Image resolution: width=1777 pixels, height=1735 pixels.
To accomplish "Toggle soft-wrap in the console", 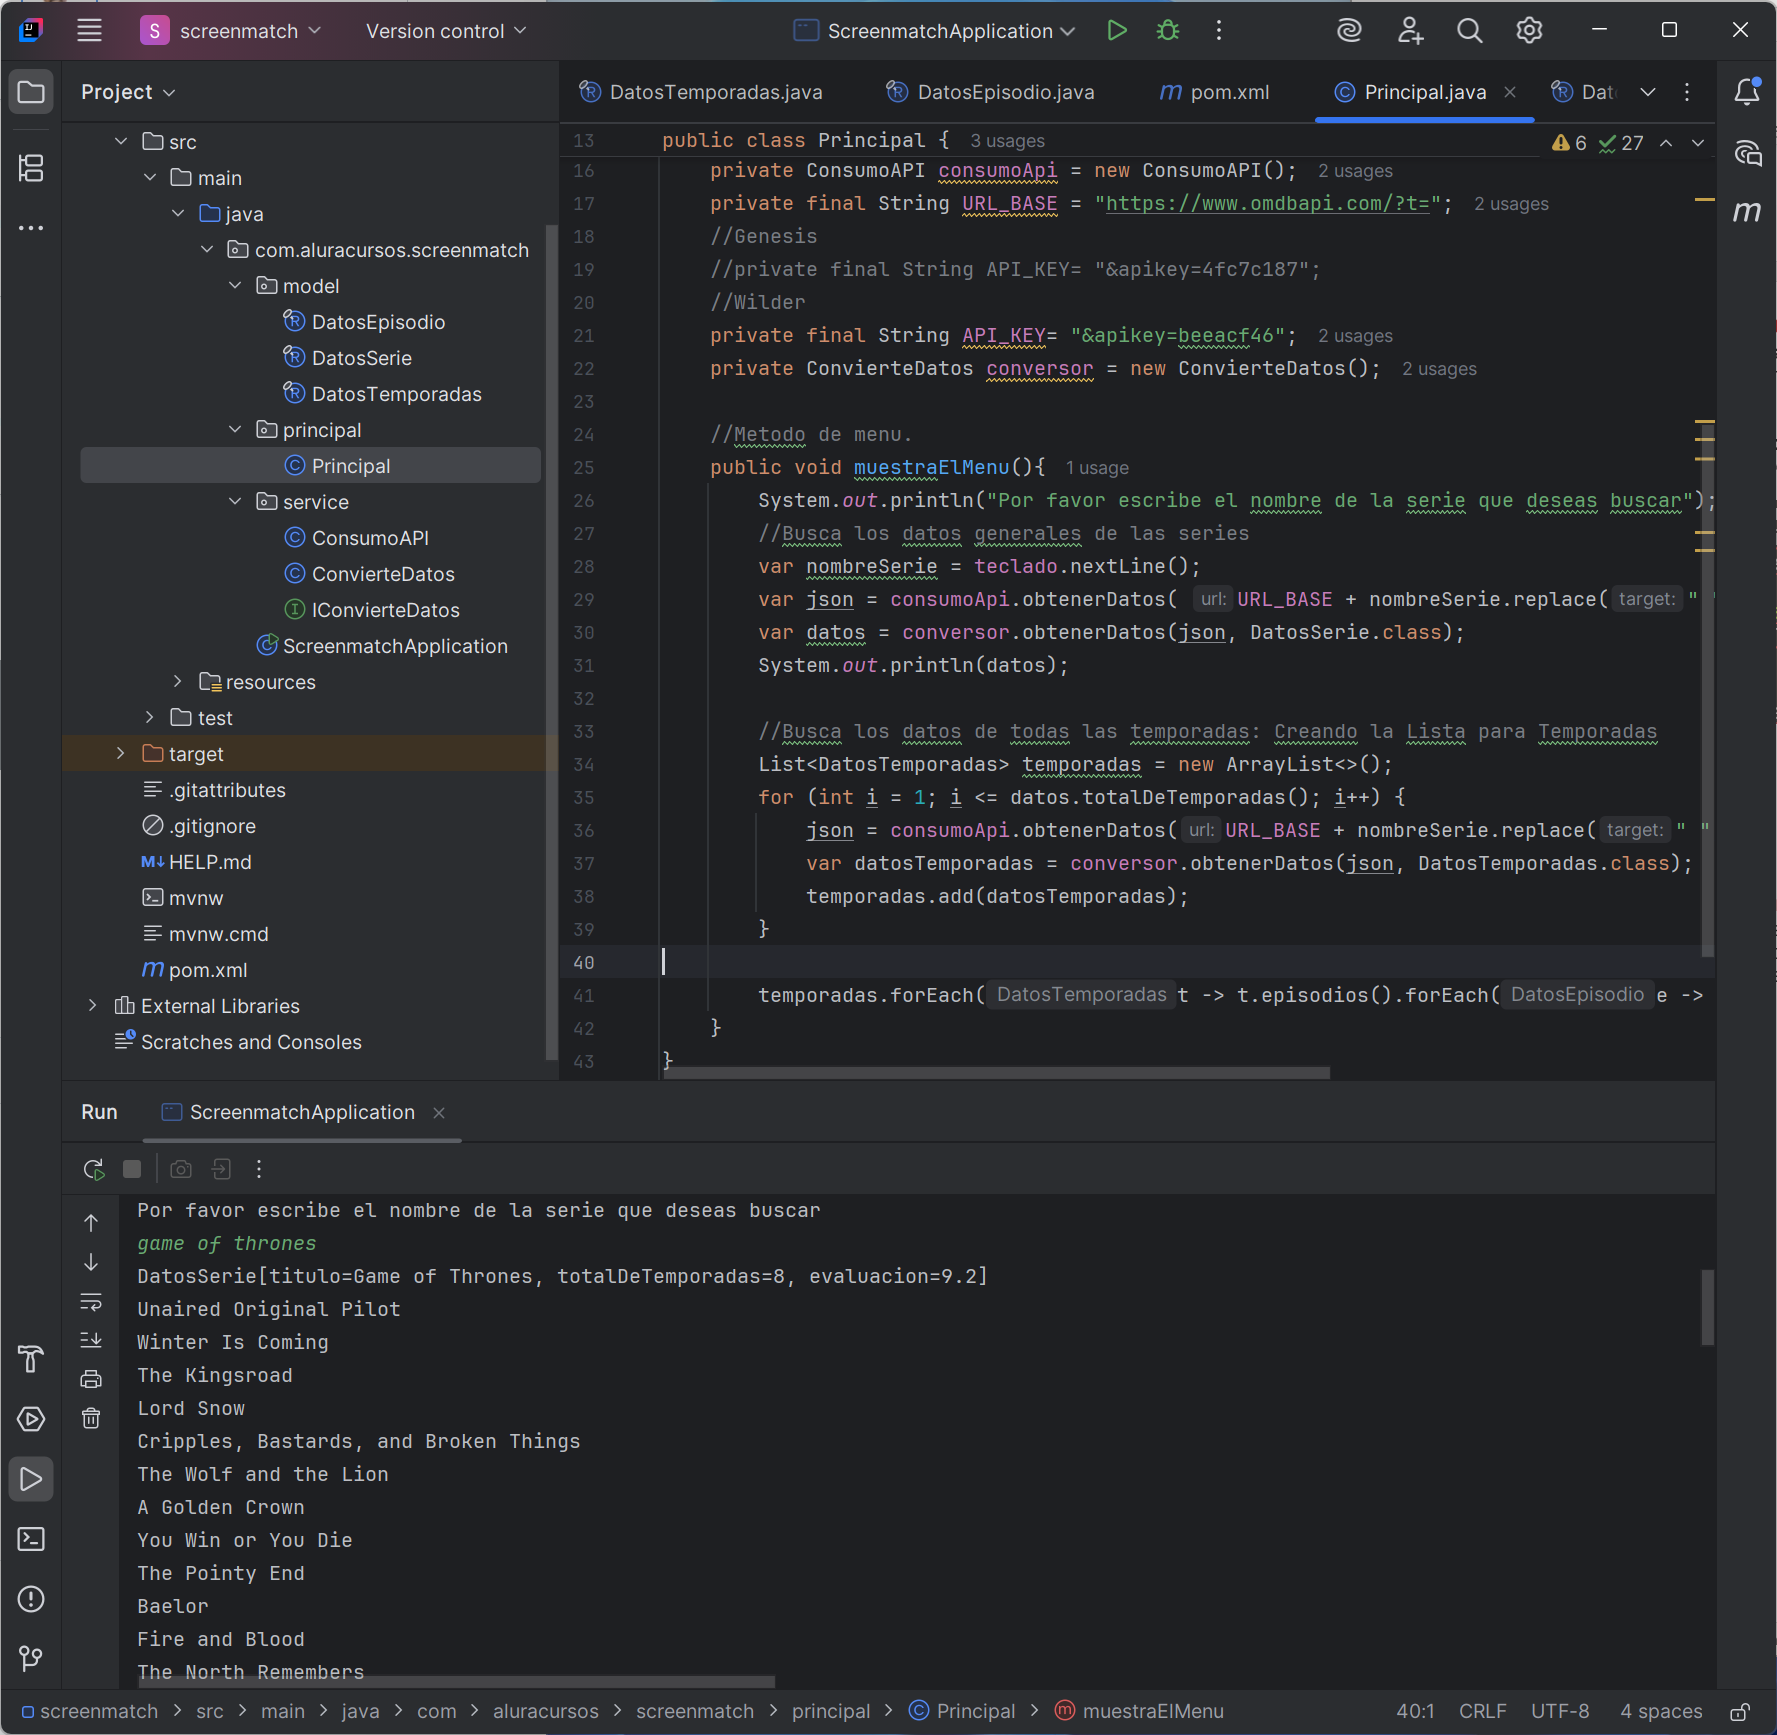I will (91, 1301).
